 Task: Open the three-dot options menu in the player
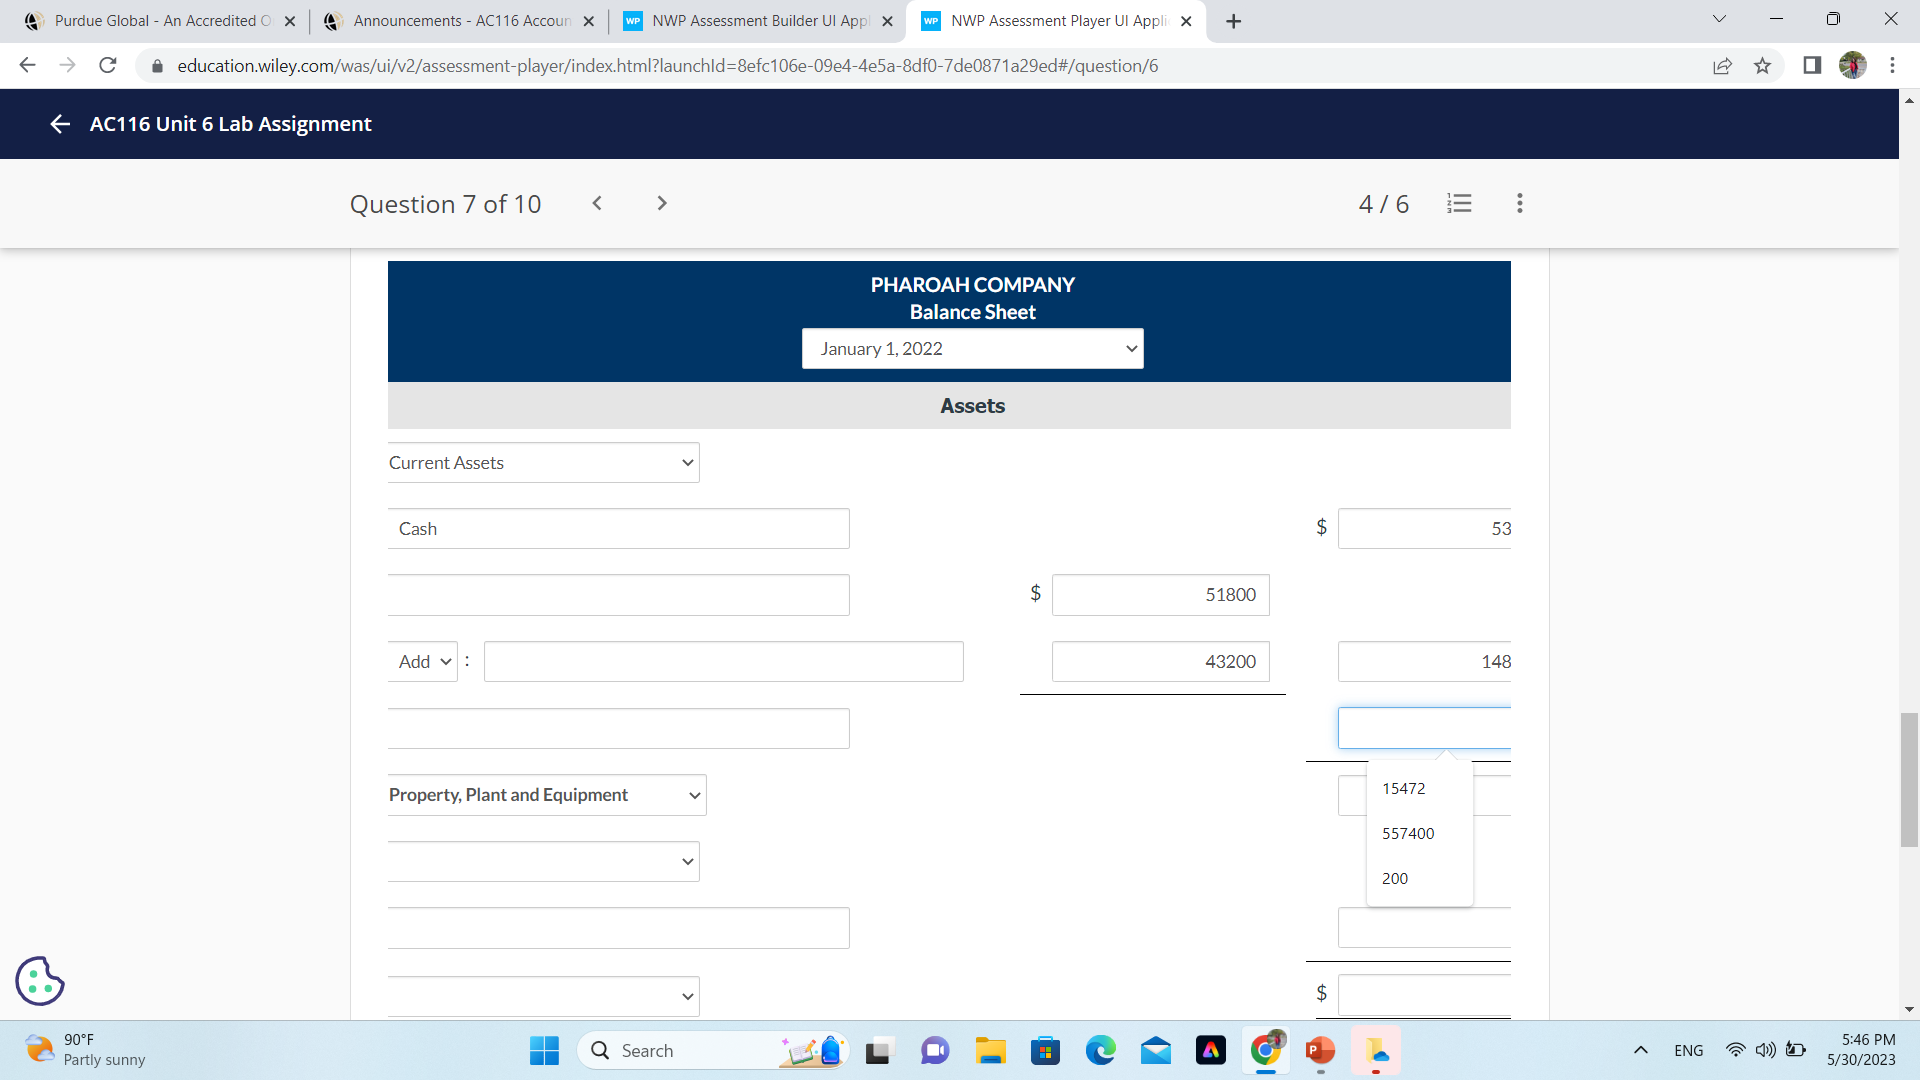pyautogui.click(x=1519, y=203)
